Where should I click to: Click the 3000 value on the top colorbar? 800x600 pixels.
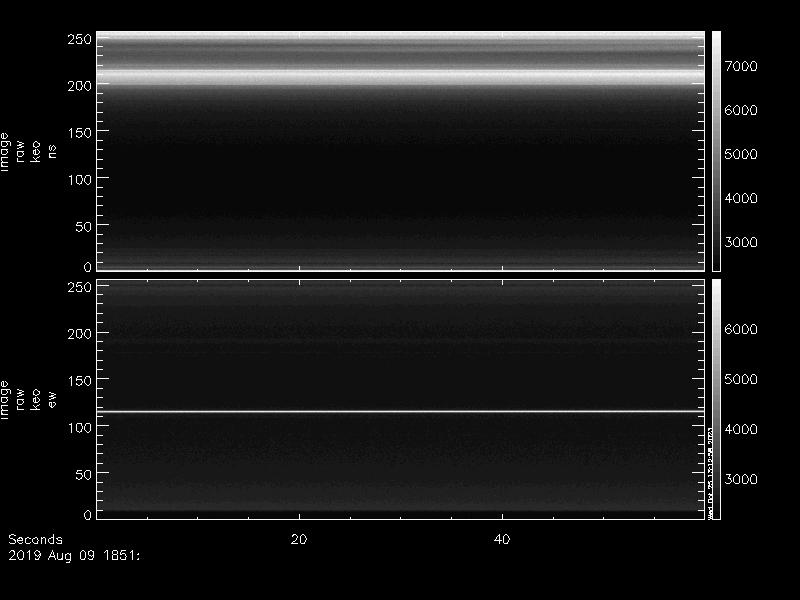click(x=741, y=242)
